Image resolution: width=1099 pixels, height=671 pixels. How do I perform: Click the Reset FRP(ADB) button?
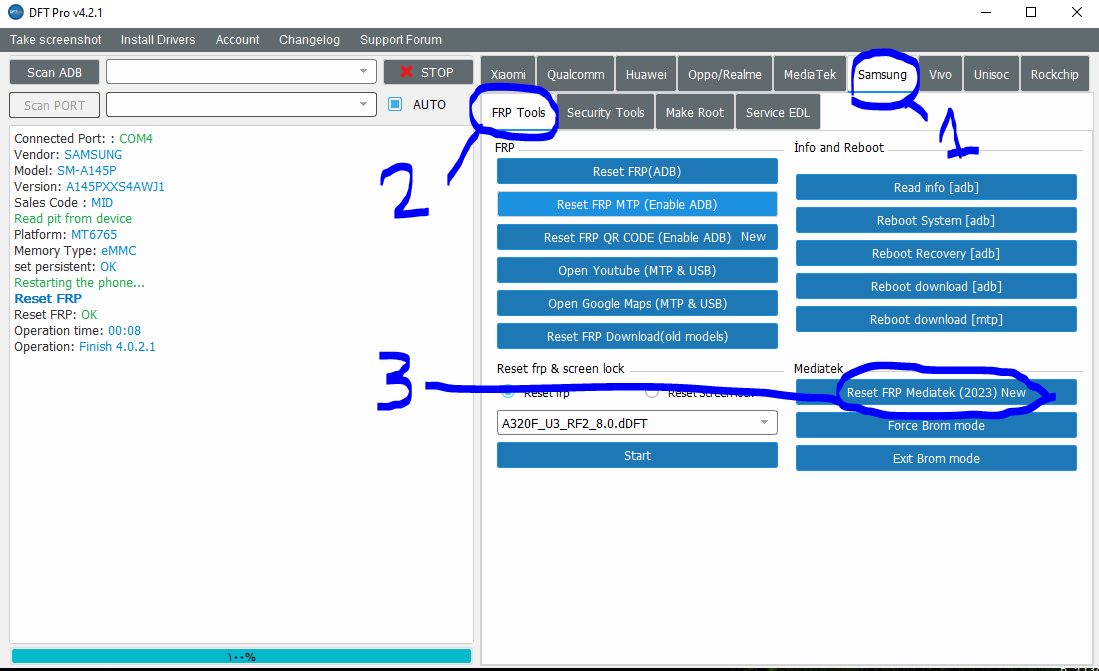pyautogui.click(x=637, y=171)
